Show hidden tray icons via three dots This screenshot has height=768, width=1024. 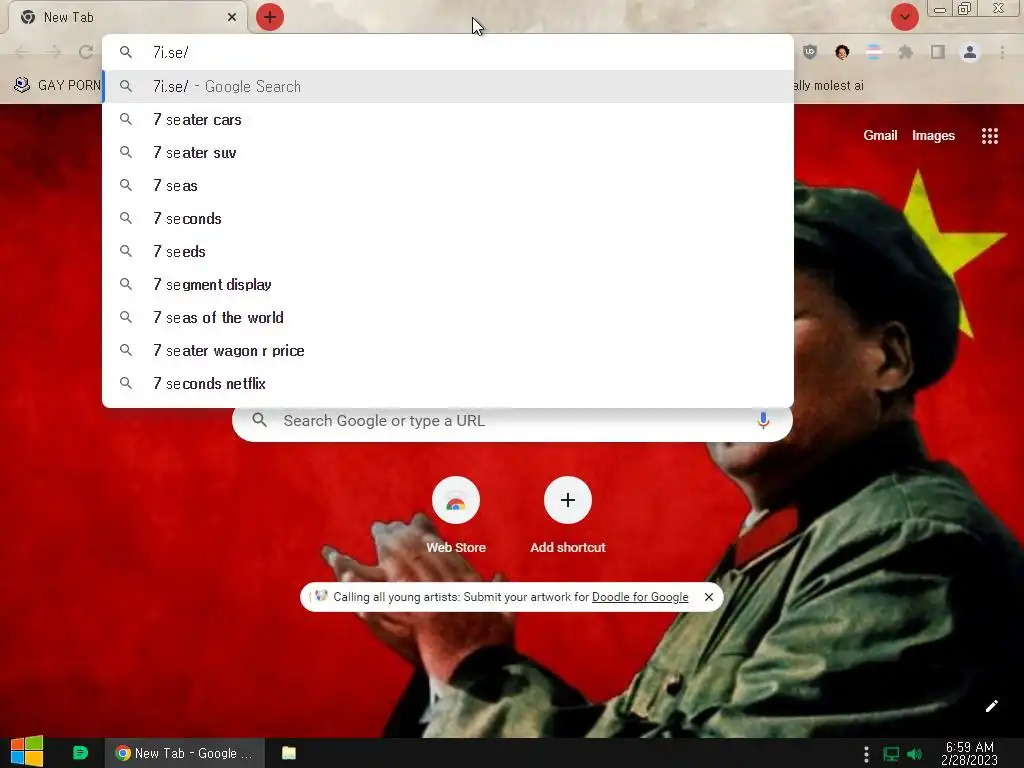[x=866, y=754]
